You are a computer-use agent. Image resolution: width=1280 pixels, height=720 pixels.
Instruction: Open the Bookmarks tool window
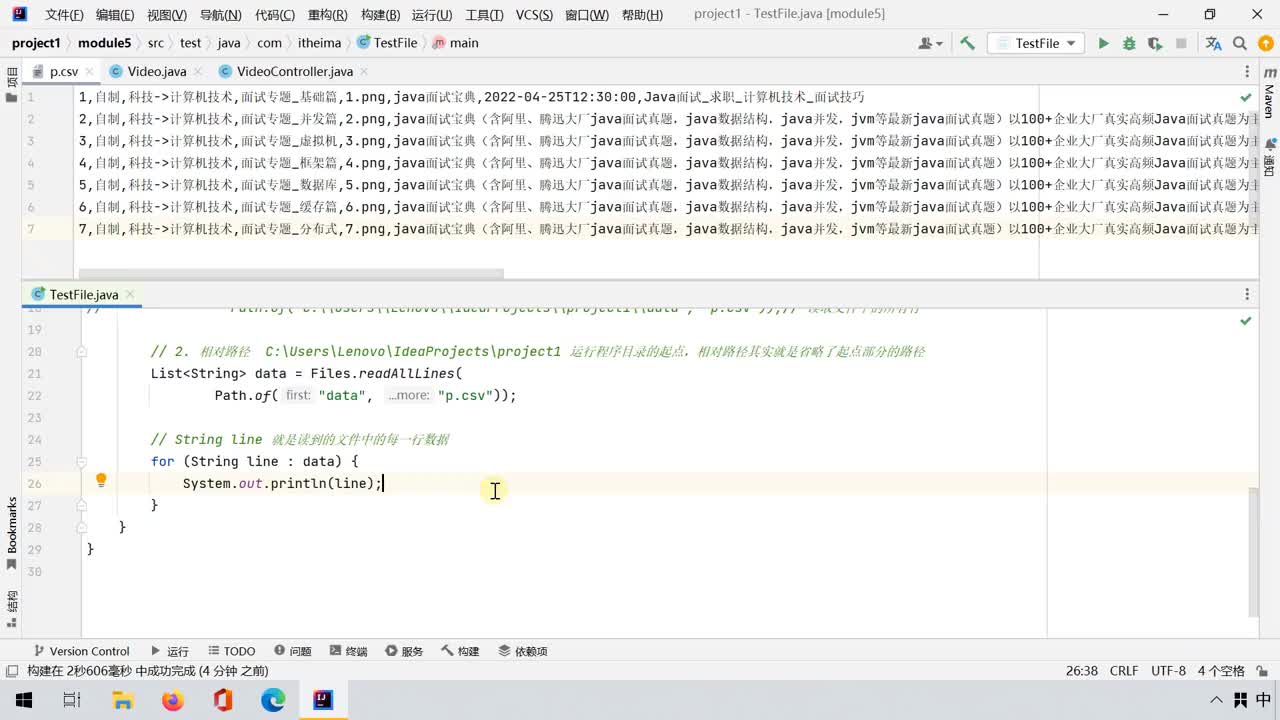pyautogui.click(x=11, y=534)
